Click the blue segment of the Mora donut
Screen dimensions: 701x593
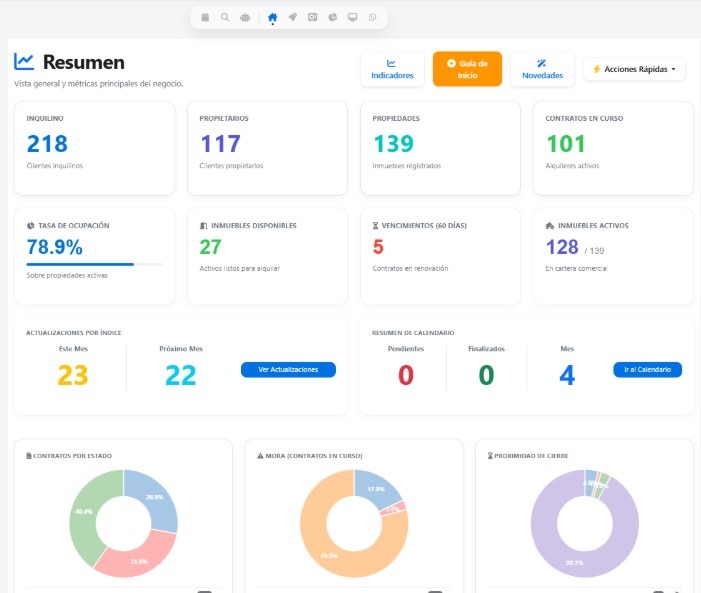[375, 489]
